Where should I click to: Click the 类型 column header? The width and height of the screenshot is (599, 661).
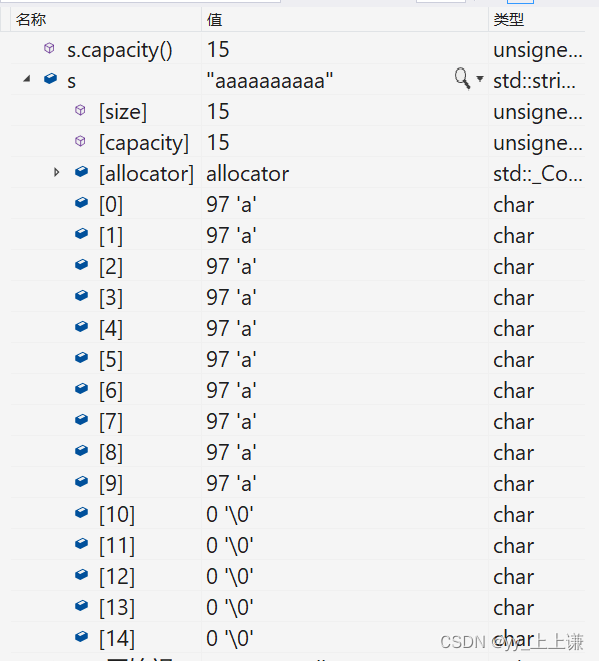(x=509, y=19)
